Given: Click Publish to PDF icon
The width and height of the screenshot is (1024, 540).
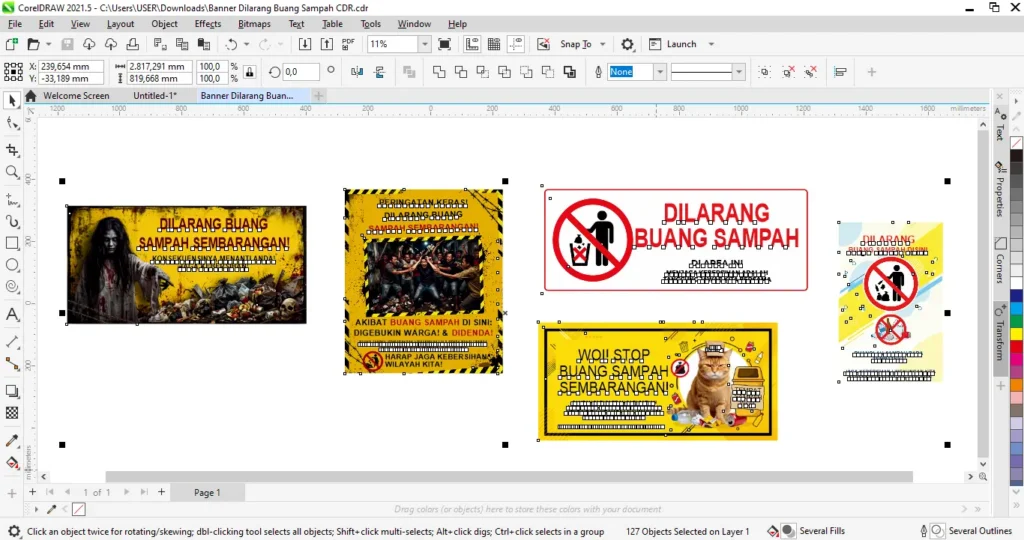Looking at the screenshot, I should pos(348,44).
